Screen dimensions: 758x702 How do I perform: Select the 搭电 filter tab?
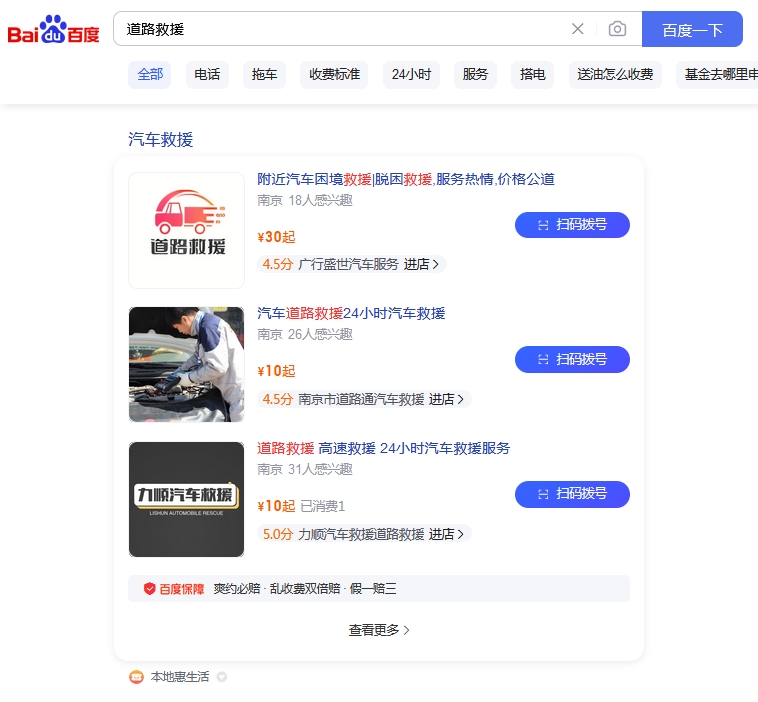coord(532,74)
